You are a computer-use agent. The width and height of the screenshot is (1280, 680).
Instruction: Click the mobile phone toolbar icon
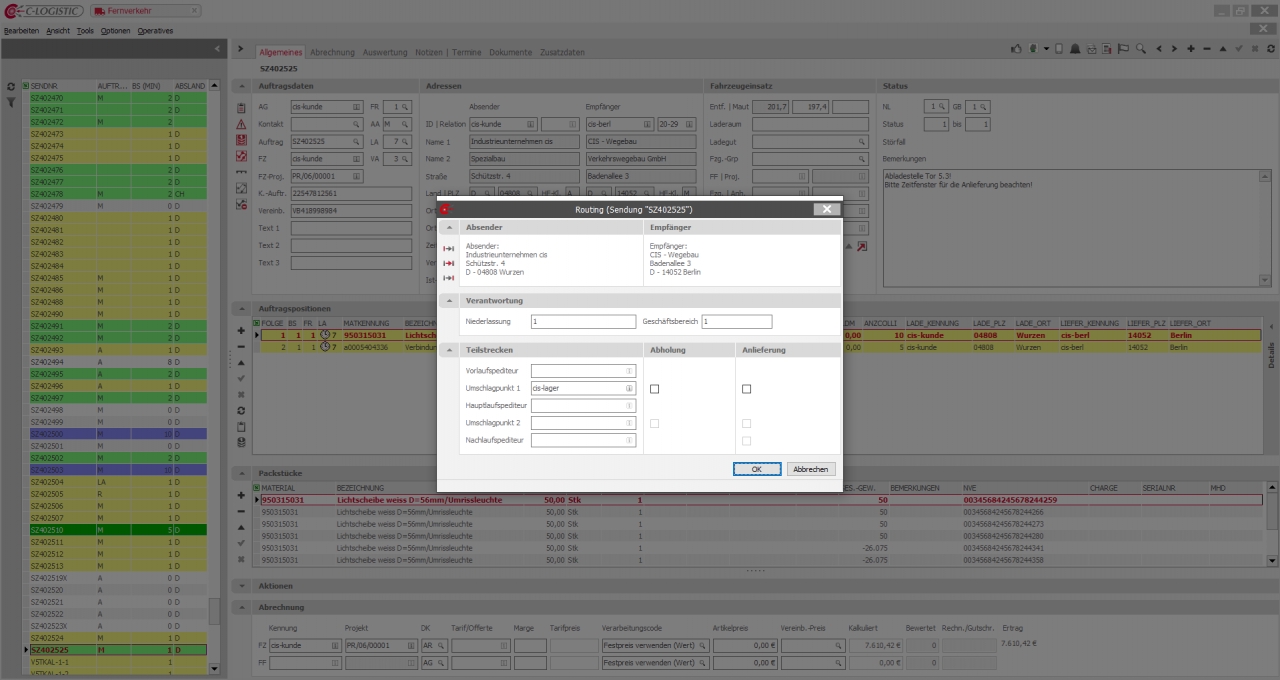point(1059,48)
